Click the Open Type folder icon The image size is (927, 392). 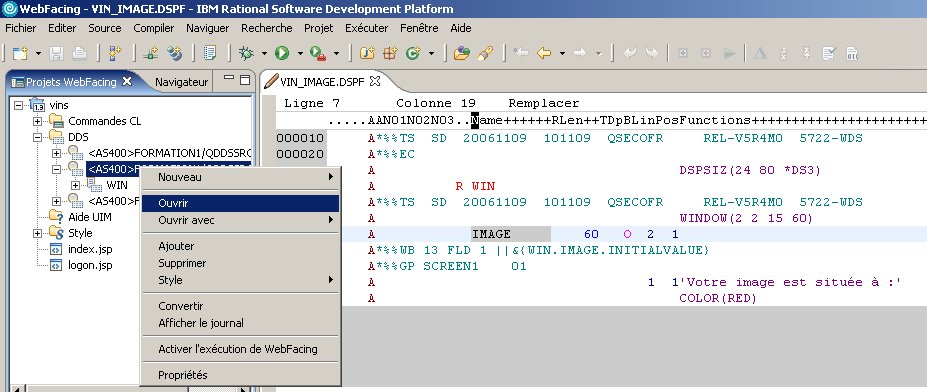pos(461,53)
